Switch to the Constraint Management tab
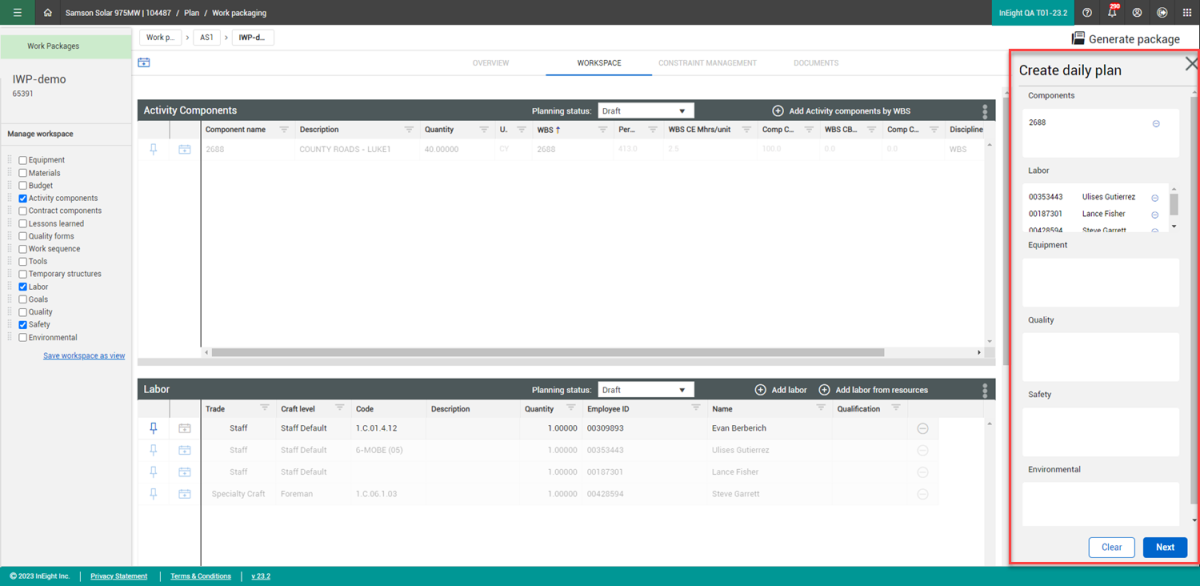 (x=707, y=63)
